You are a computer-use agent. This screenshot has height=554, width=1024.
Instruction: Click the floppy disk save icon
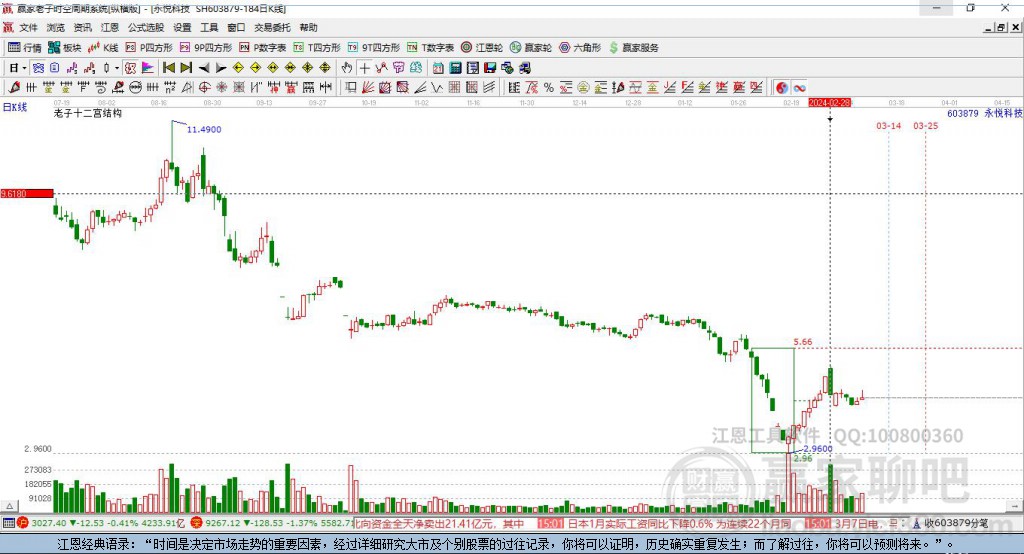[490, 68]
